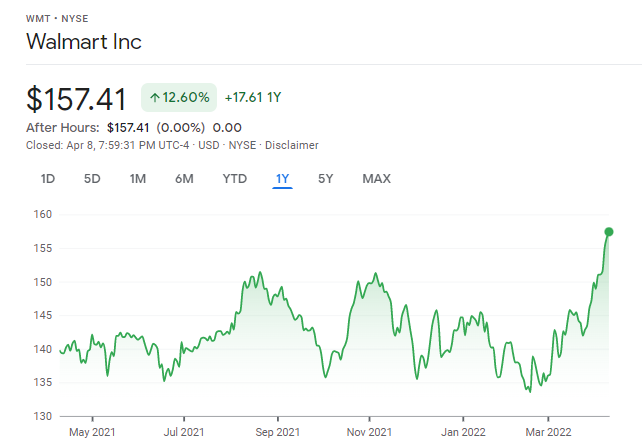Click the May 2021 axis label
Image resolution: width=642 pixels, height=444 pixels.
tap(92, 432)
